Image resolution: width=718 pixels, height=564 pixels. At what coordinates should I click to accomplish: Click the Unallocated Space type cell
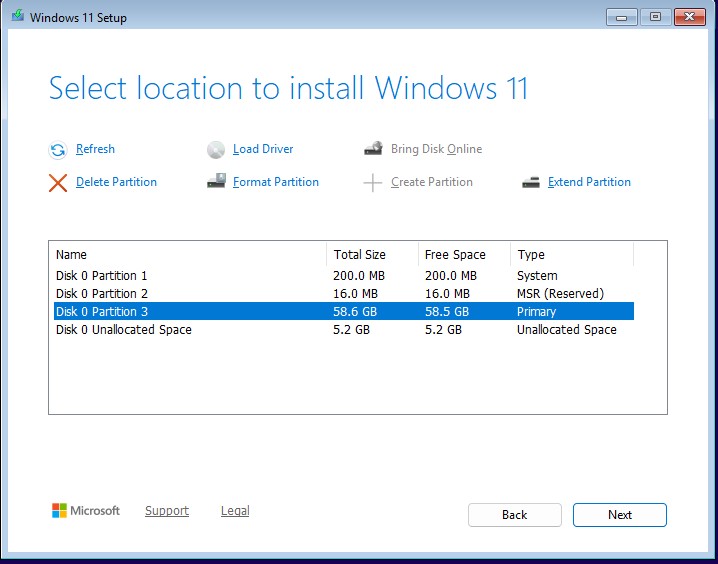pyautogui.click(x=567, y=330)
